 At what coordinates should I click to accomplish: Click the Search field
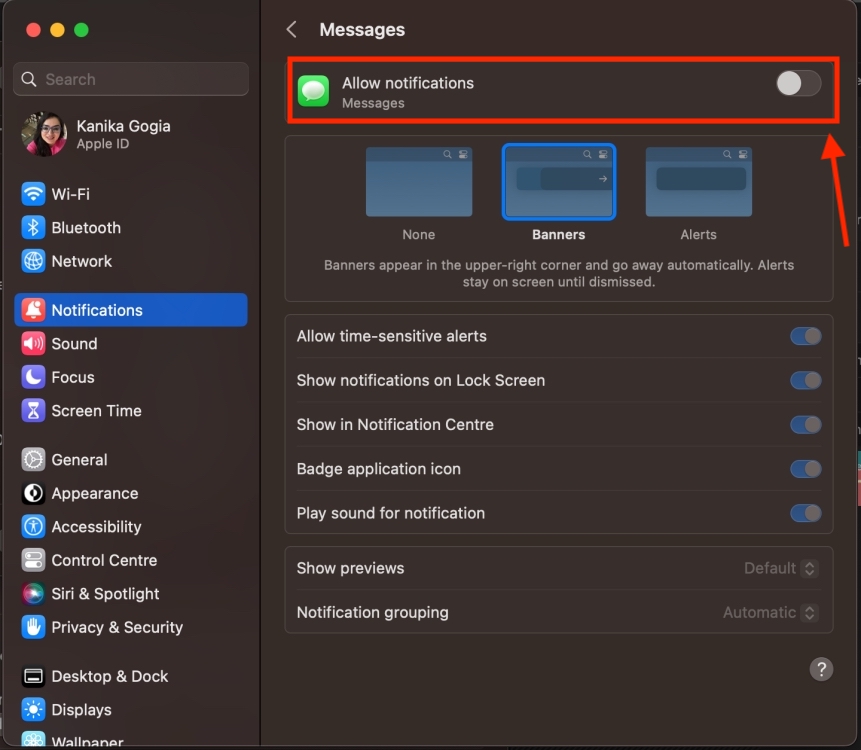pyautogui.click(x=130, y=79)
